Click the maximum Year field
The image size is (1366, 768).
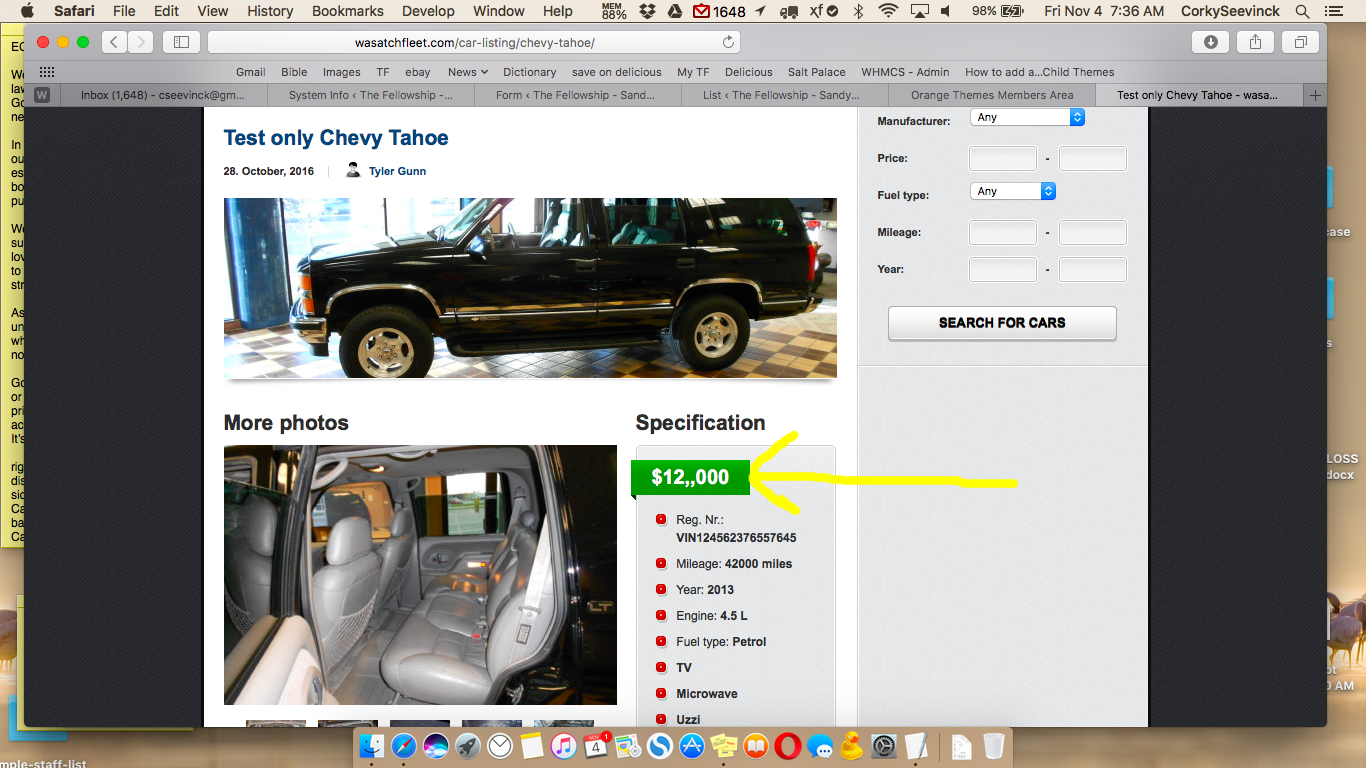click(1093, 269)
